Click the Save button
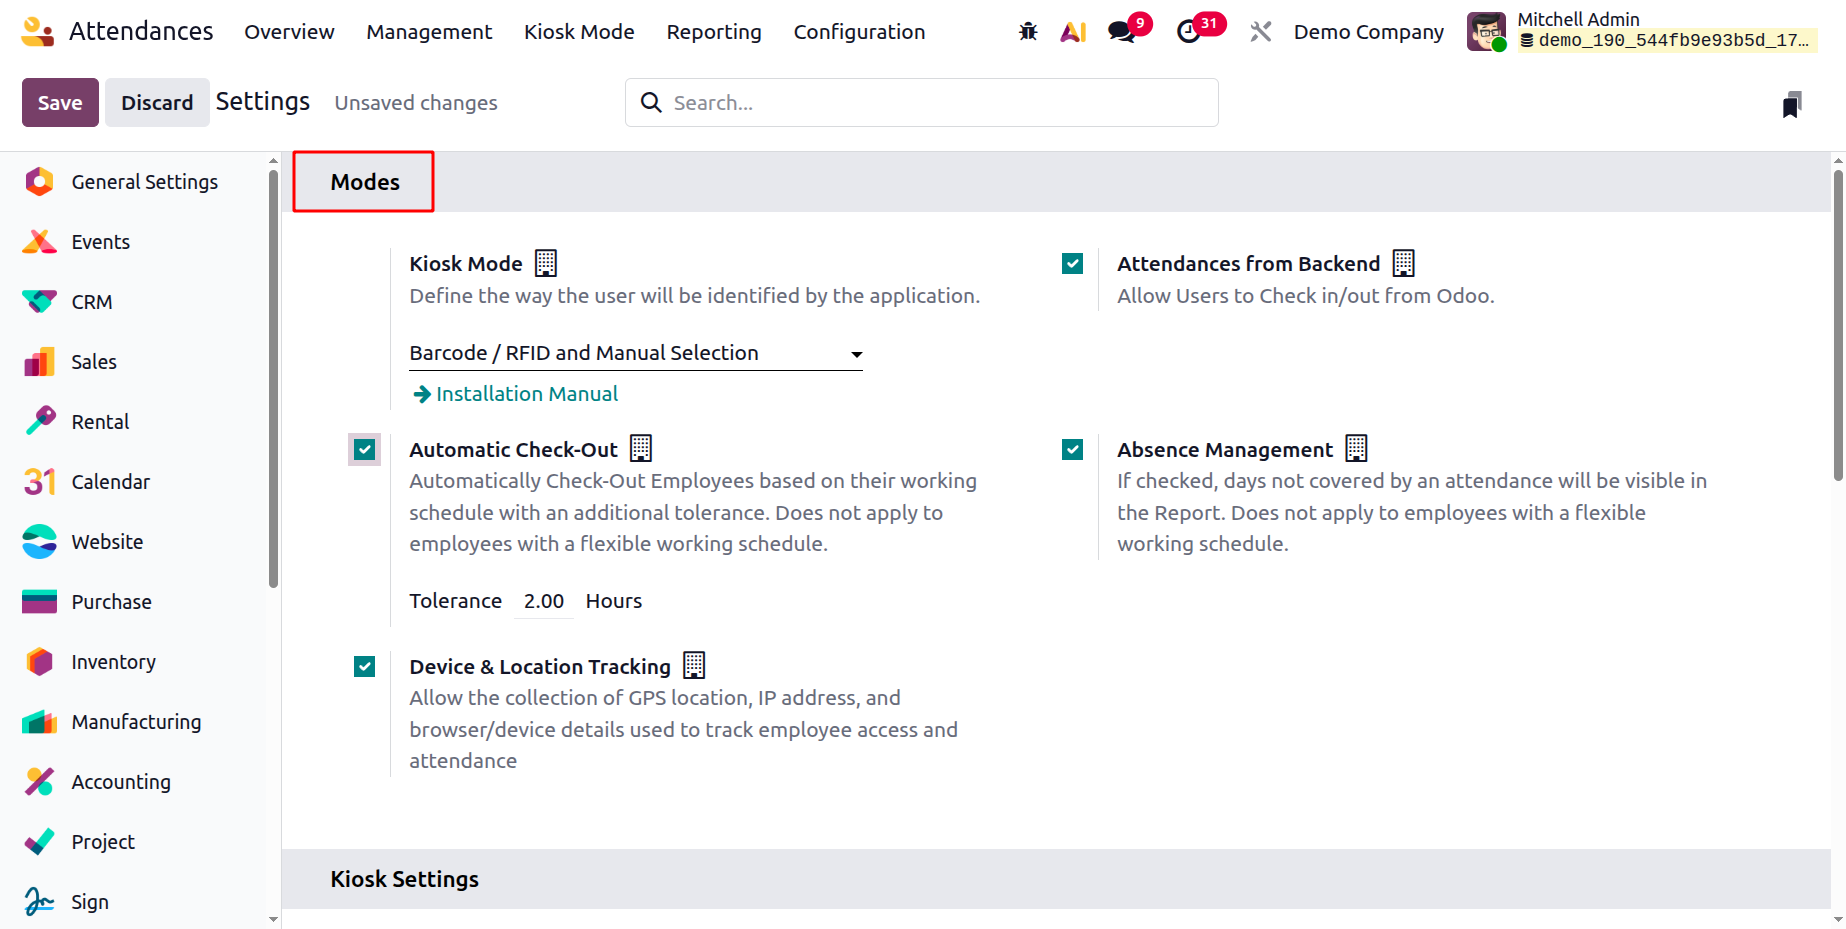 pos(60,103)
